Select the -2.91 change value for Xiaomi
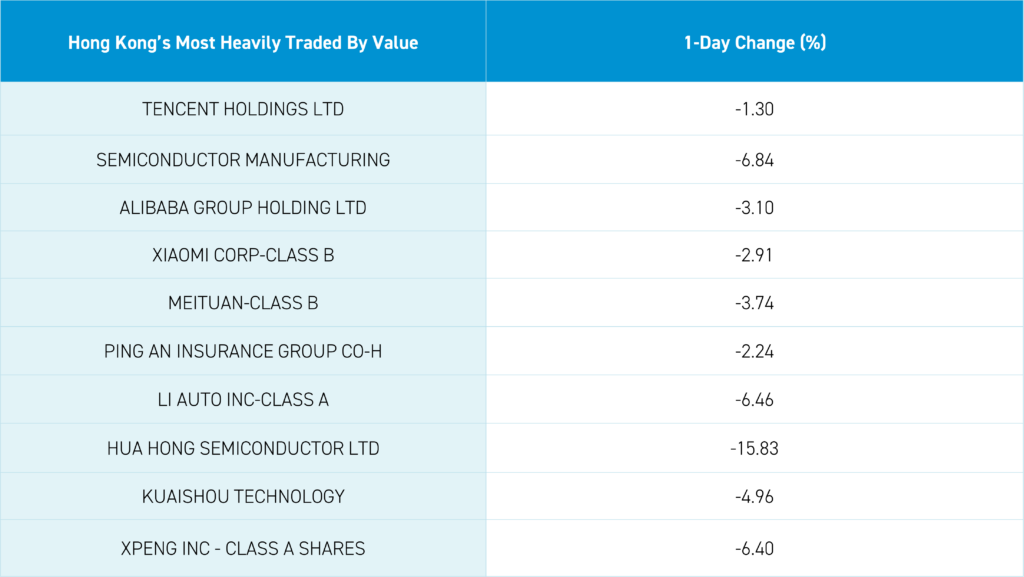Screen dimensions: 1024x577 (x=754, y=255)
